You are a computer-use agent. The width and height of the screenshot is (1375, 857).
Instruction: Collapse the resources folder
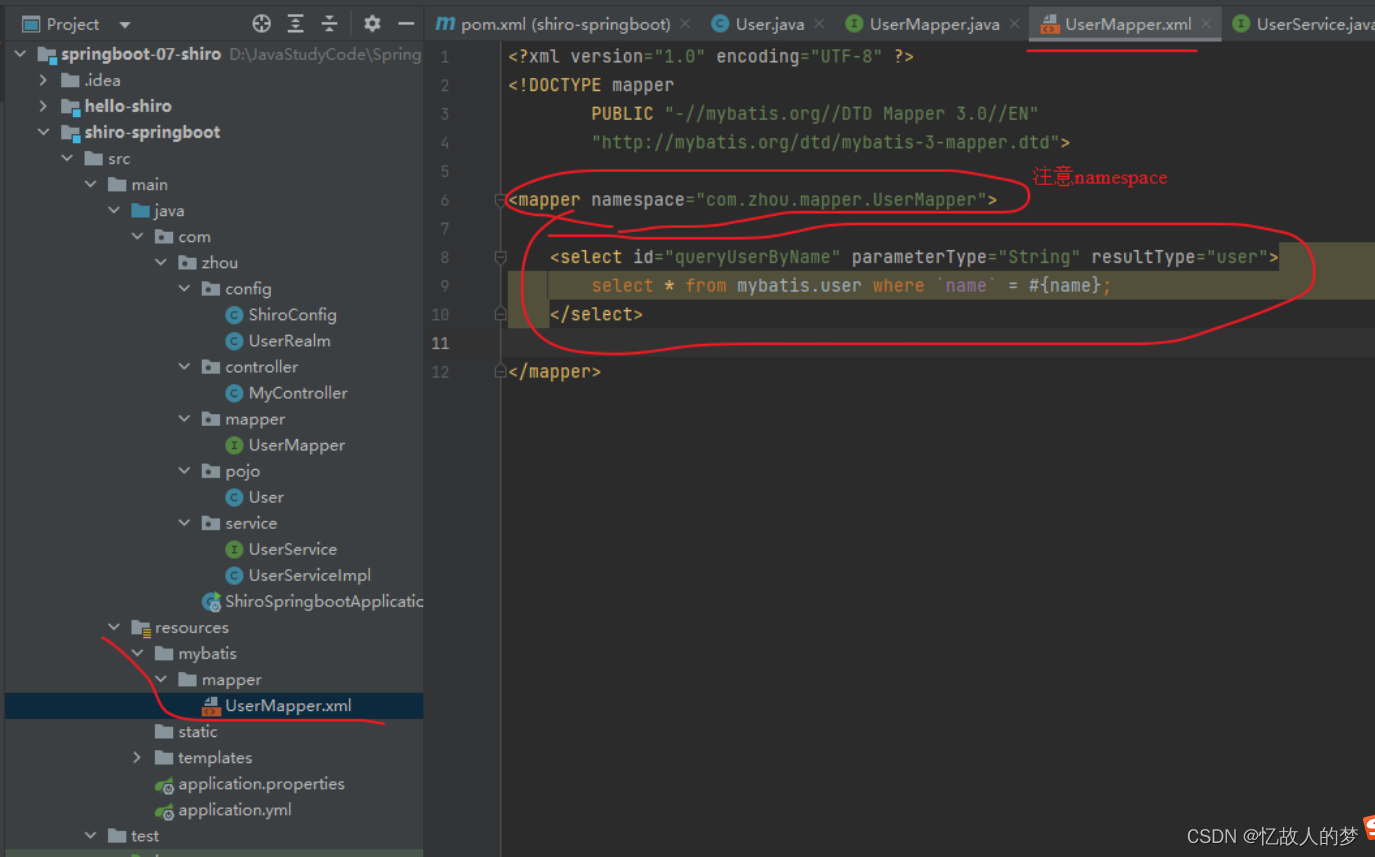pyautogui.click(x=114, y=628)
